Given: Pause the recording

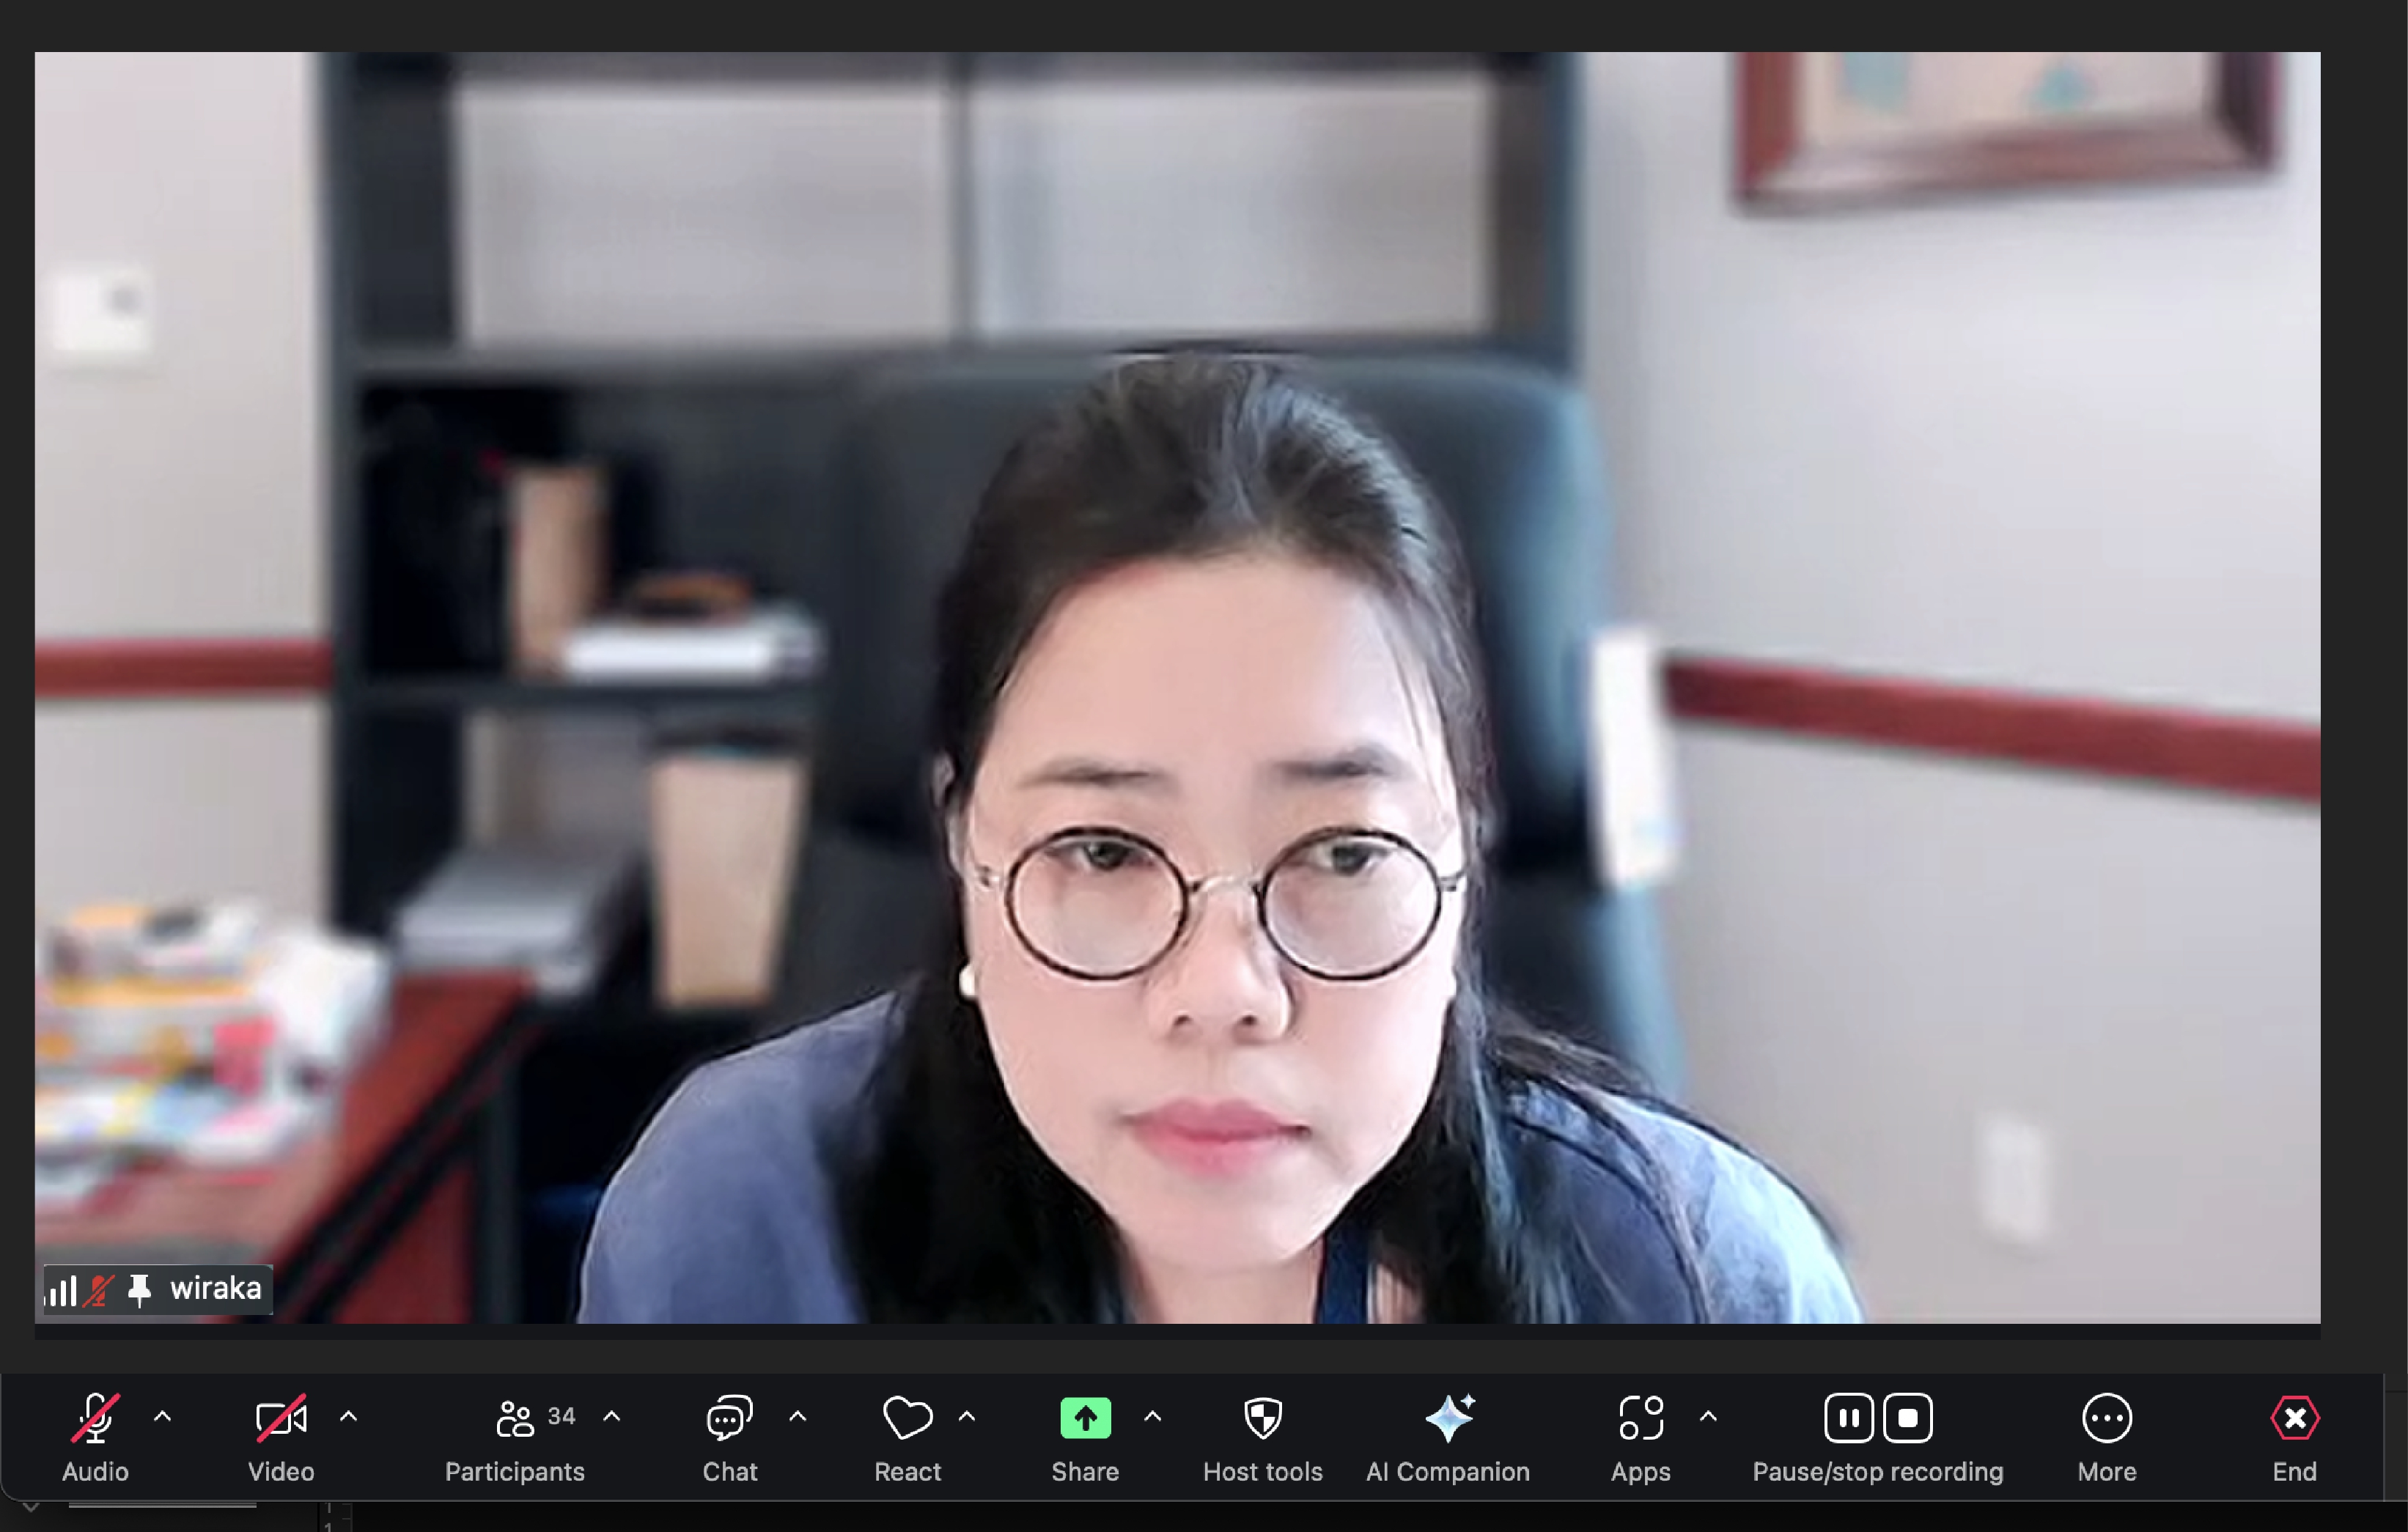Looking at the screenshot, I should 1849,1418.
